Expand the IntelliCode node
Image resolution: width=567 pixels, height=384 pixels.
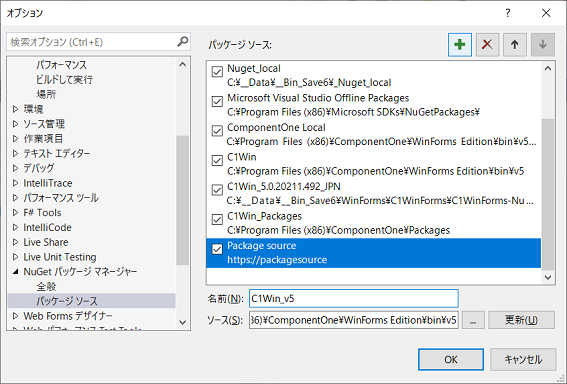point(16,227)
